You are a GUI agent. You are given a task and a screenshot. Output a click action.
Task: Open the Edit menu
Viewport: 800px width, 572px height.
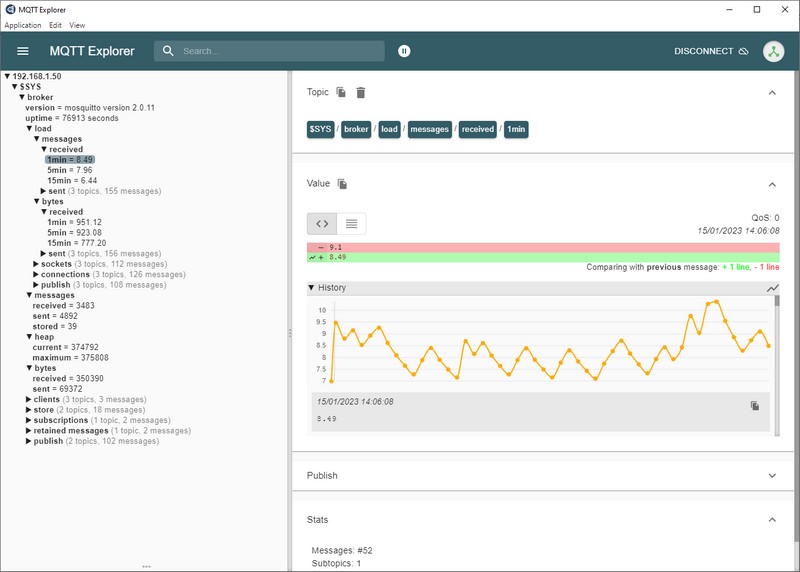(x=55, y=25)
